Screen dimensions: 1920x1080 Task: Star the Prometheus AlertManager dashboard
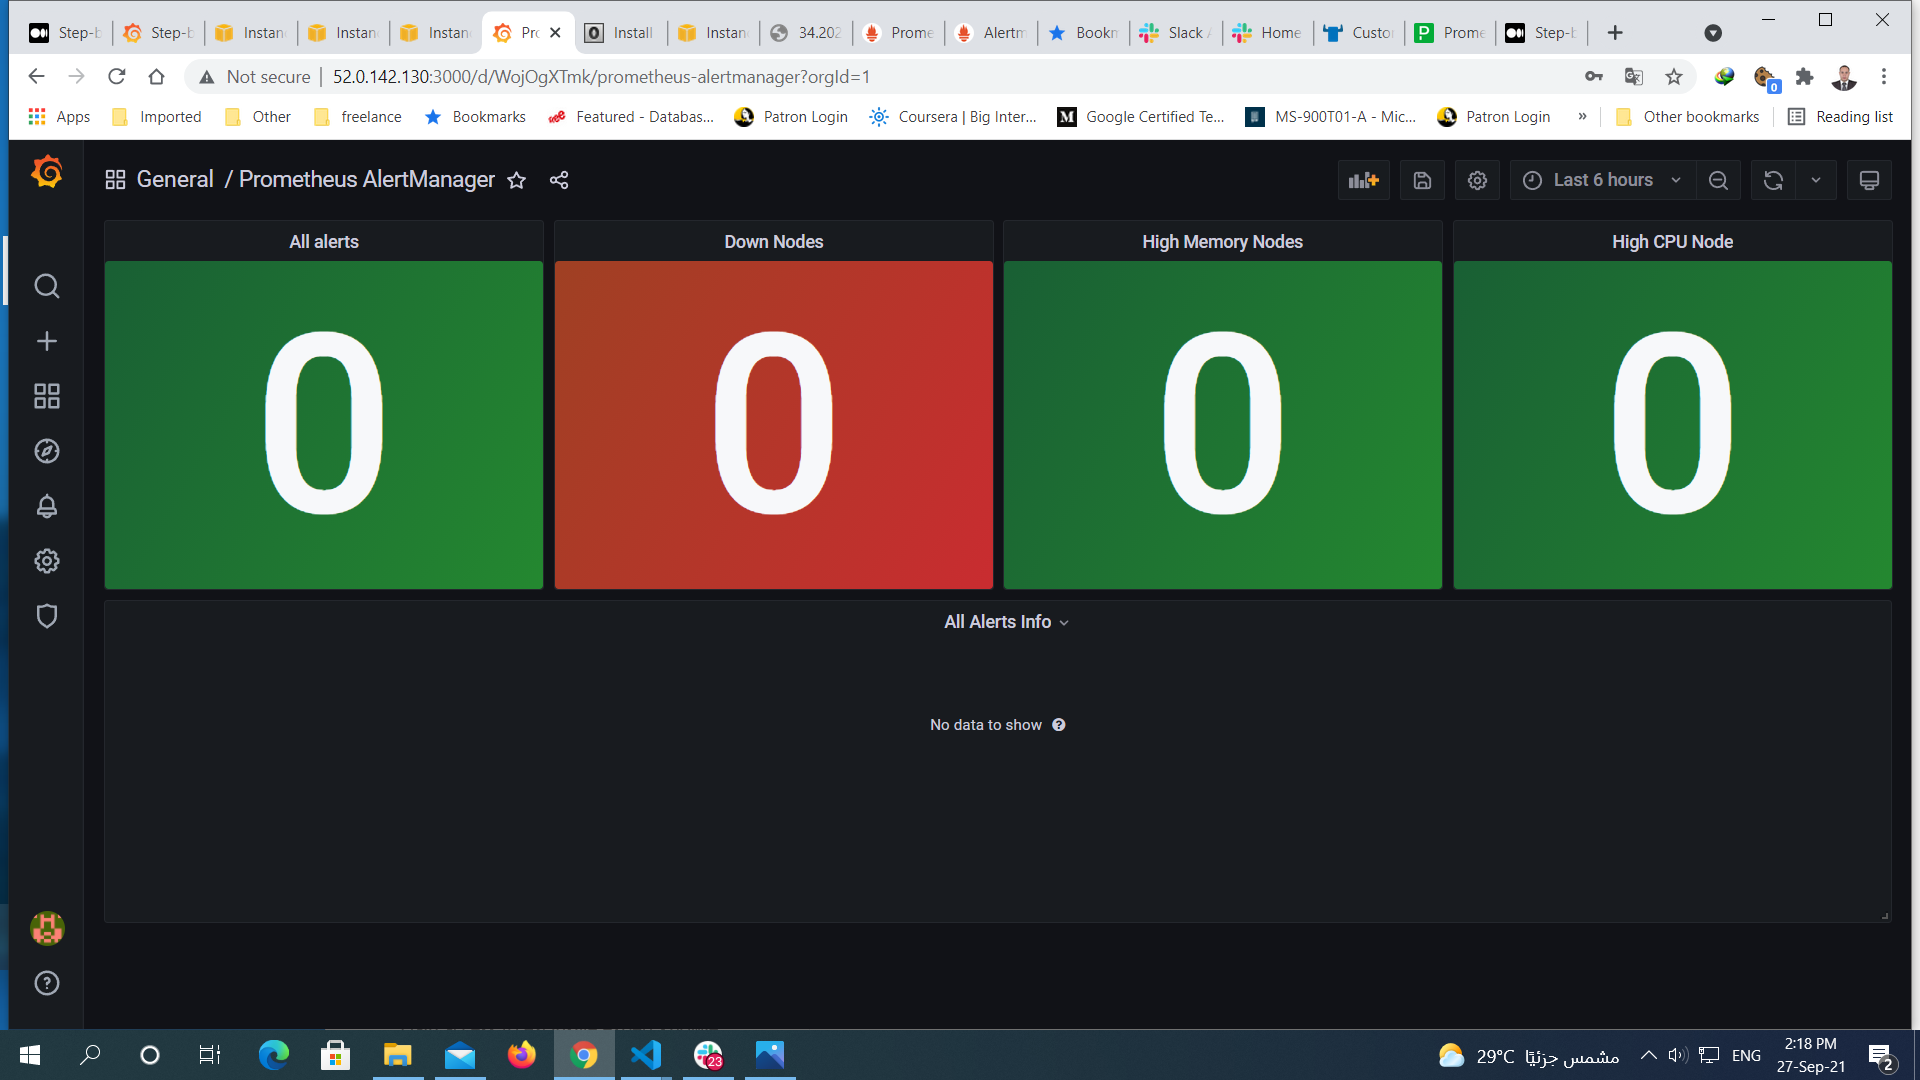[516, 181]
